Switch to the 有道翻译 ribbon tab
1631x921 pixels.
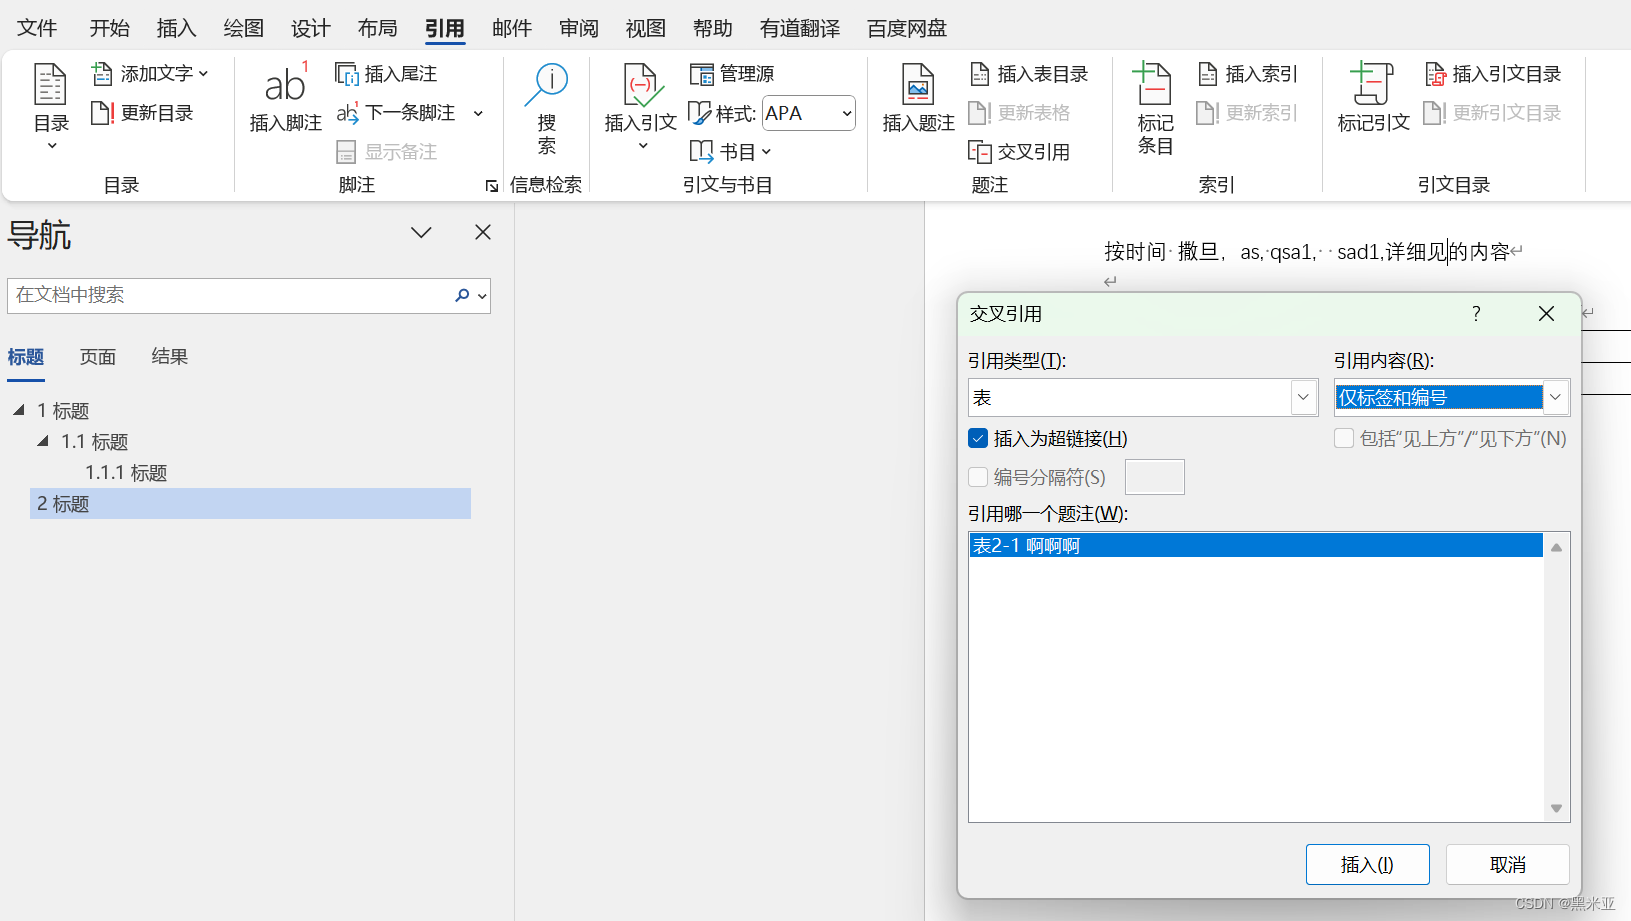800,28
